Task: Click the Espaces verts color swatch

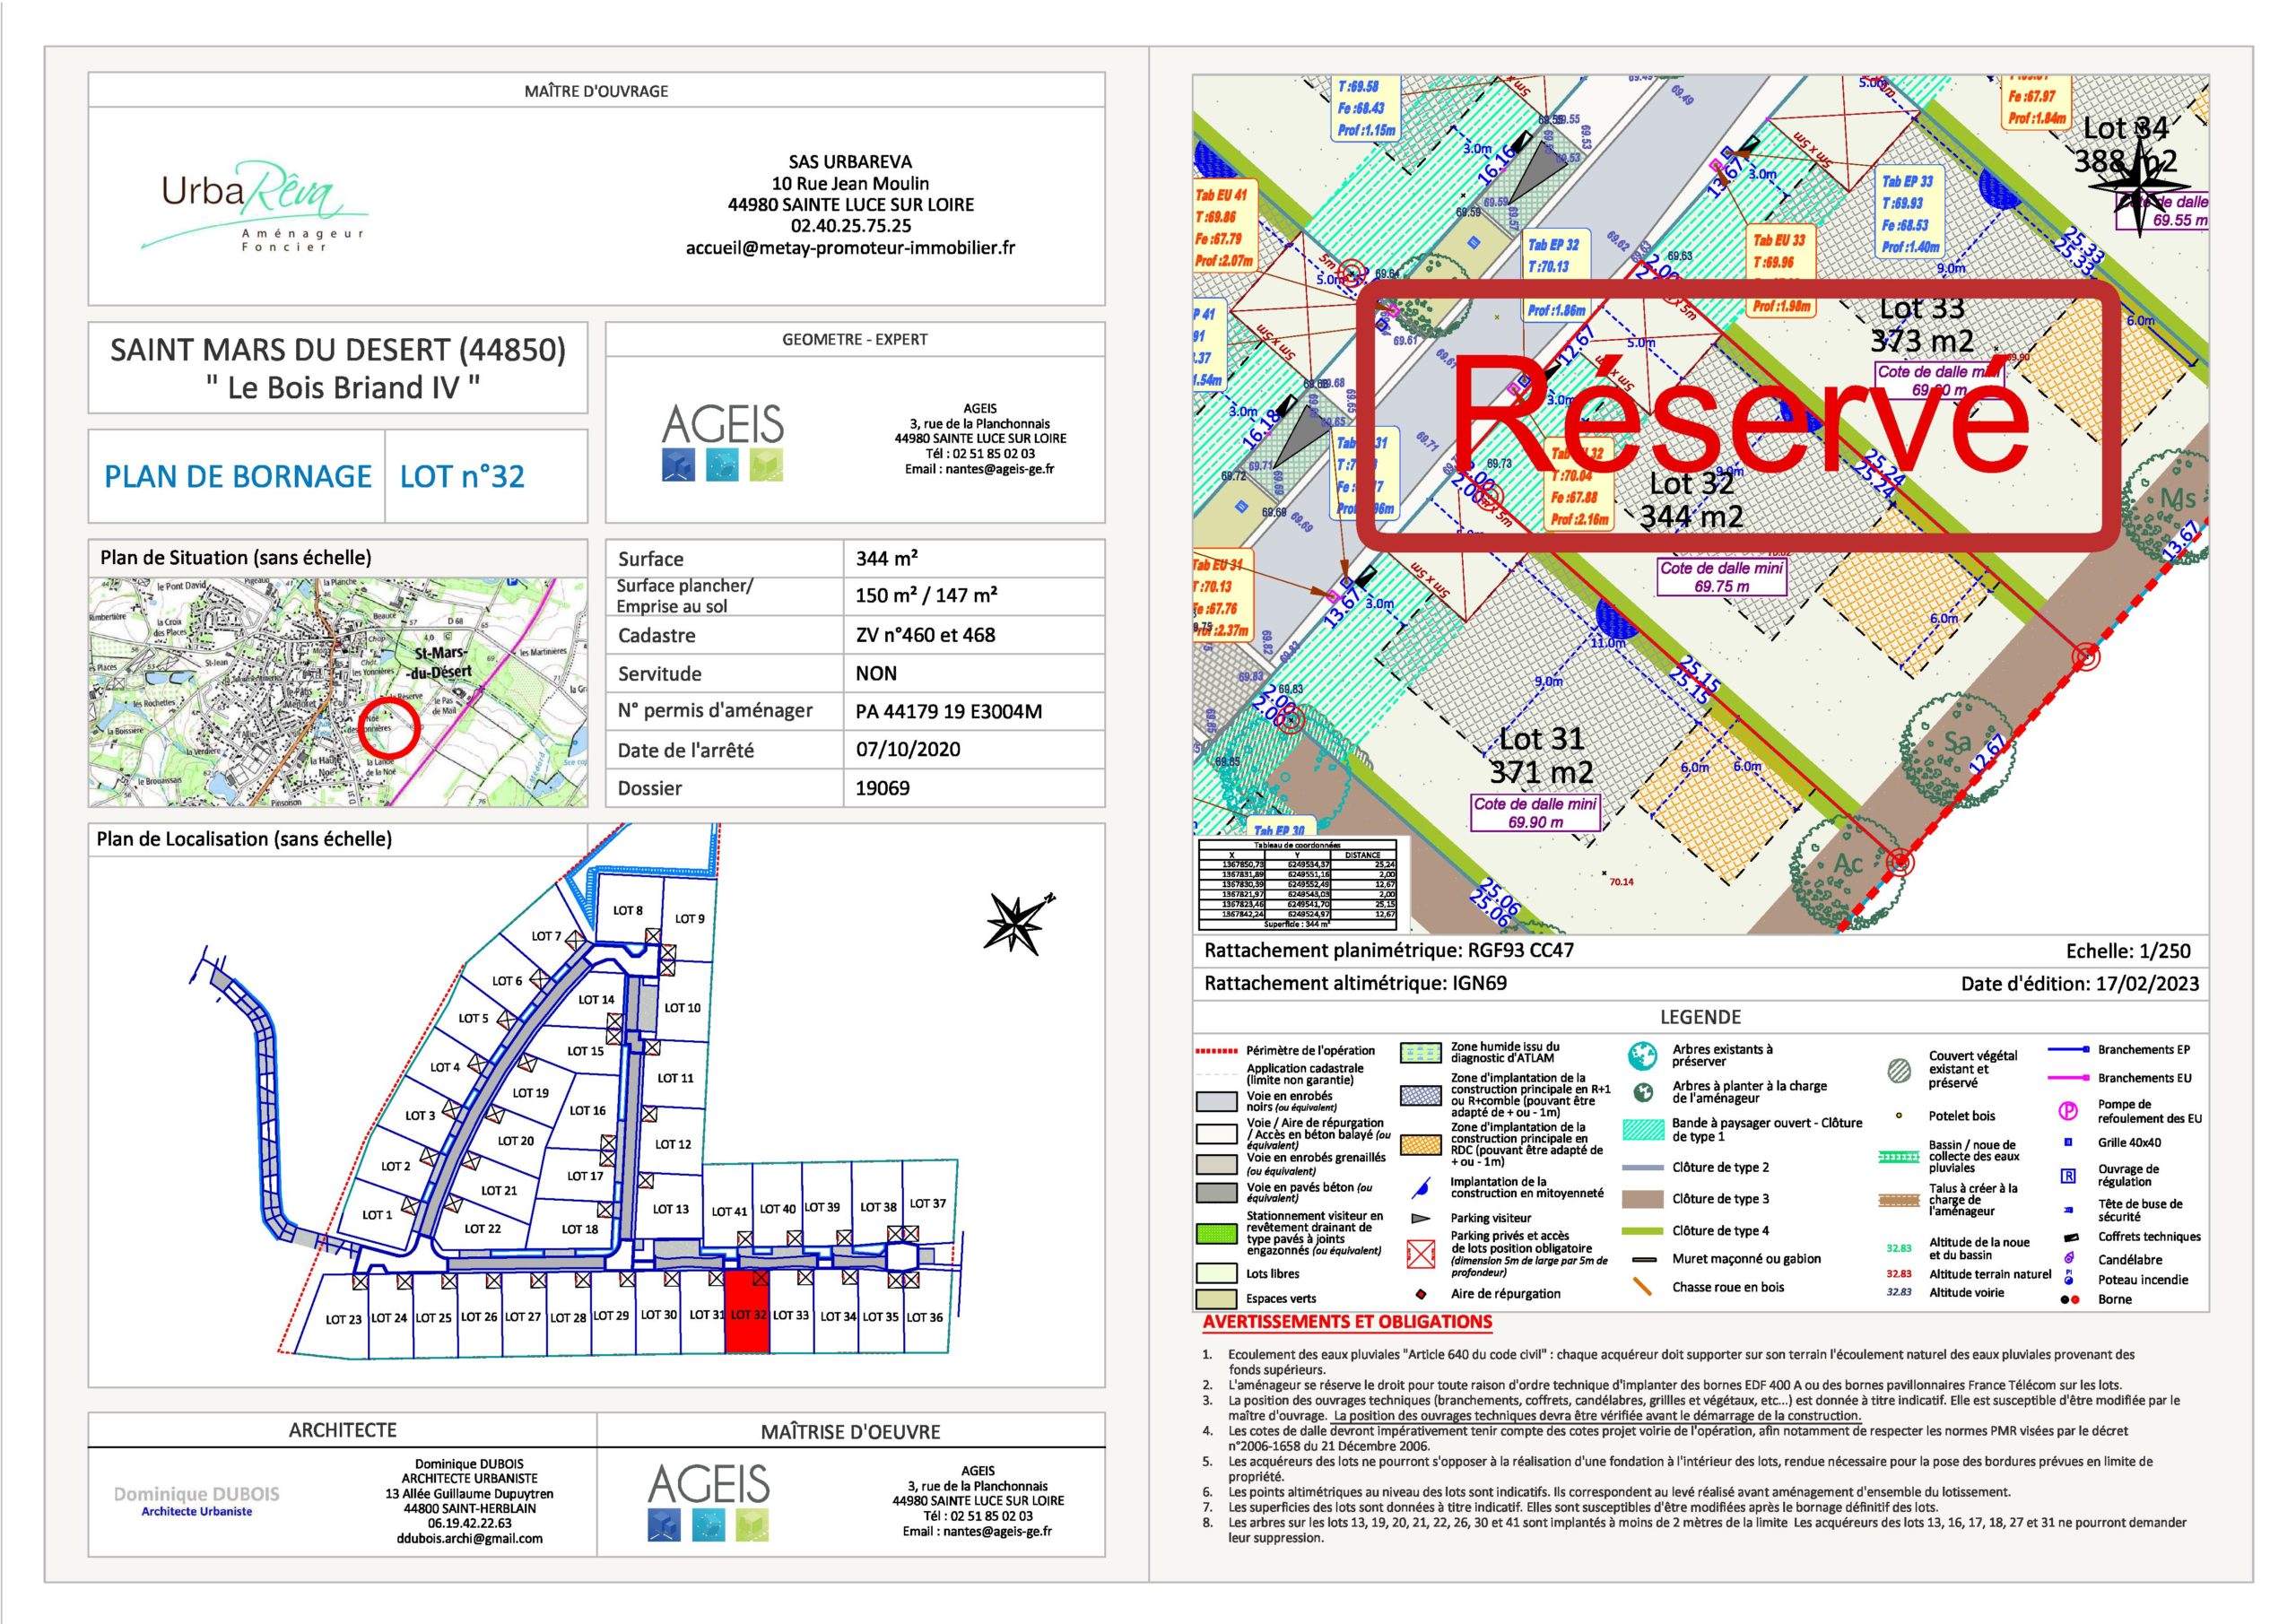Action: pos(1216,1299)
